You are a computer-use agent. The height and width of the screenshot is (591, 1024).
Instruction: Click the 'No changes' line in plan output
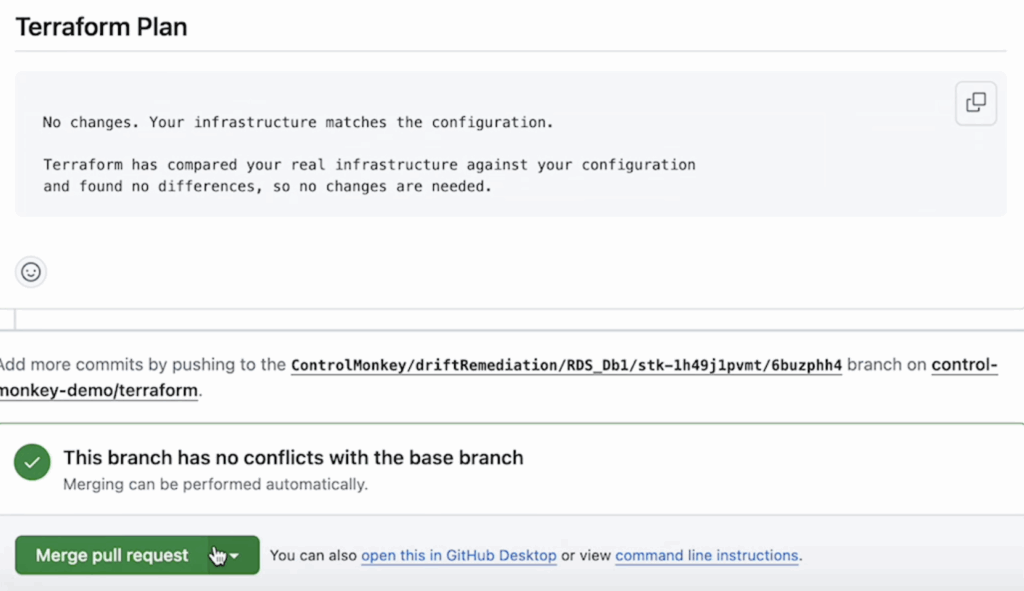point(297,122)
